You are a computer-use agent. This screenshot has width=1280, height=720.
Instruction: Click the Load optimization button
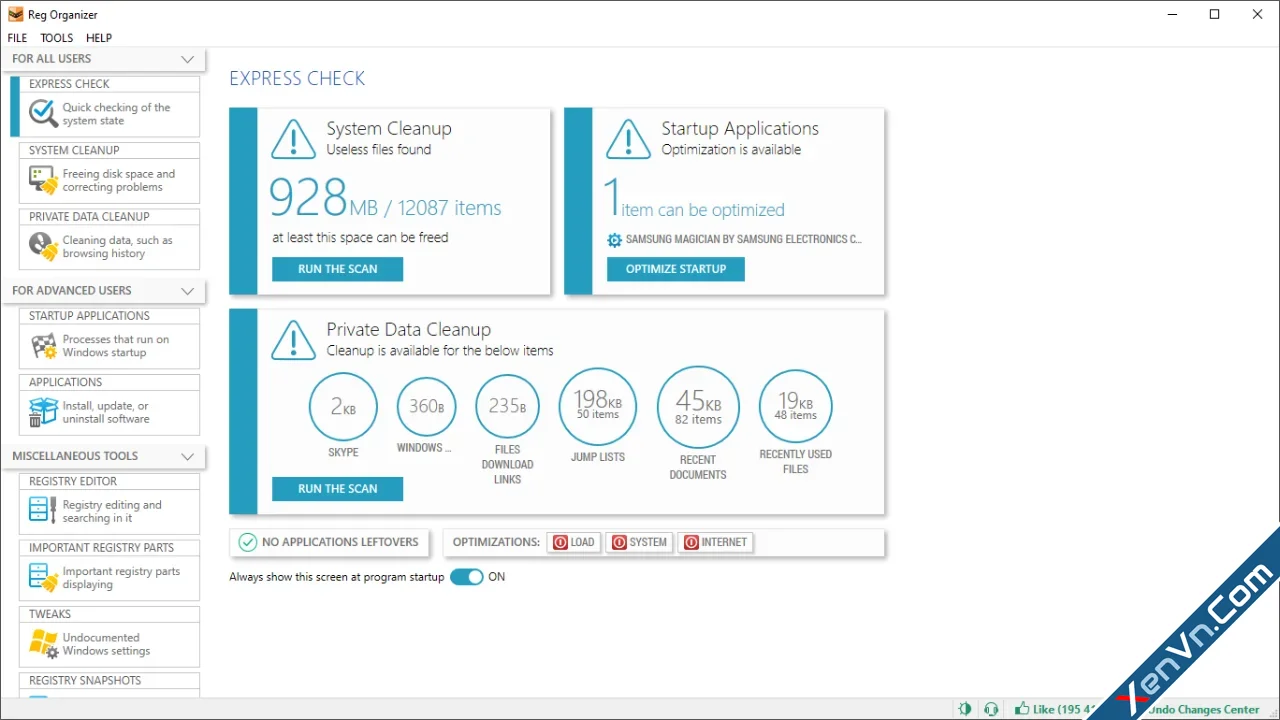(574, 542)
